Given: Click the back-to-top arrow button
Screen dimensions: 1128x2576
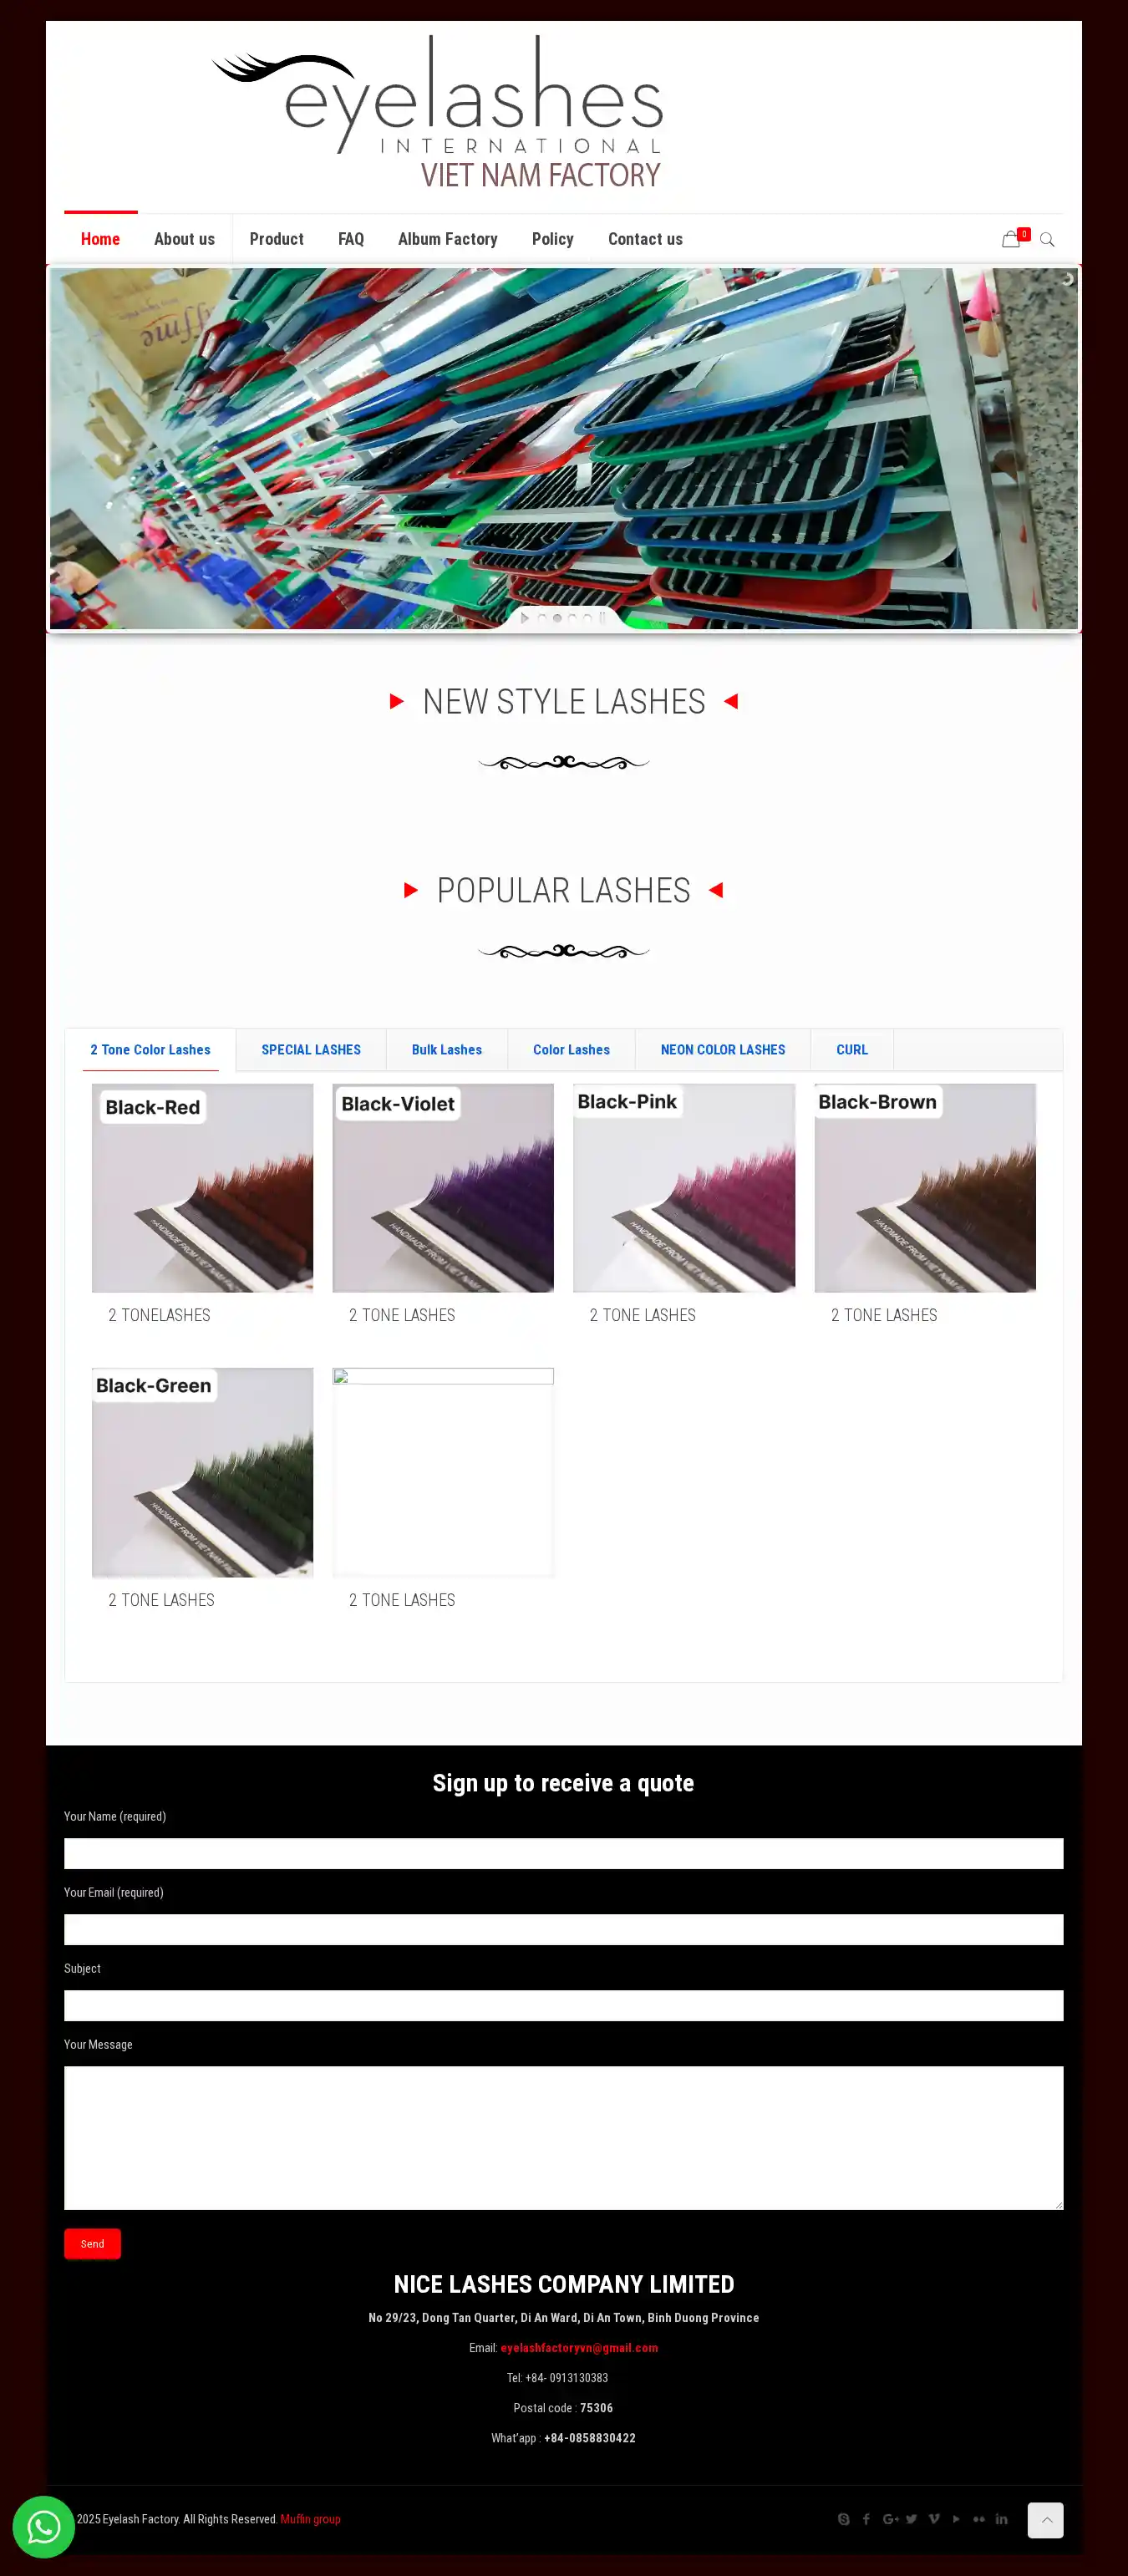Looking at the screenshot, I should [1045, 2520].
